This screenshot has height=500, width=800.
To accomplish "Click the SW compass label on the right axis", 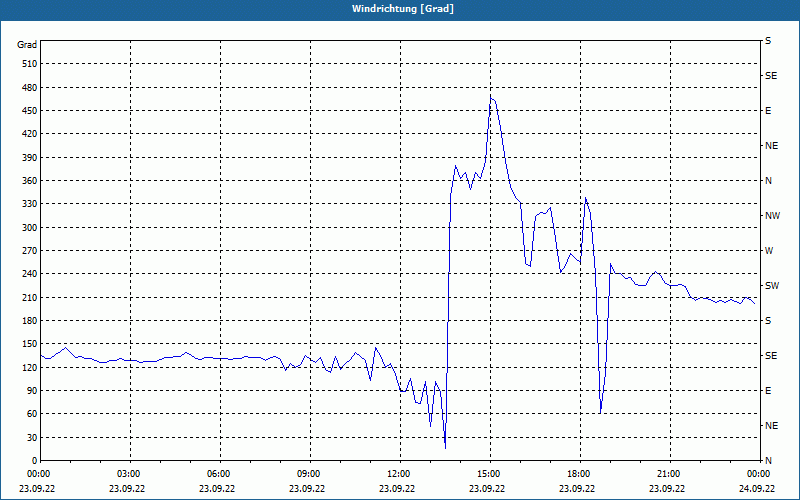I will pyautogui.click(x=772, y=286).
